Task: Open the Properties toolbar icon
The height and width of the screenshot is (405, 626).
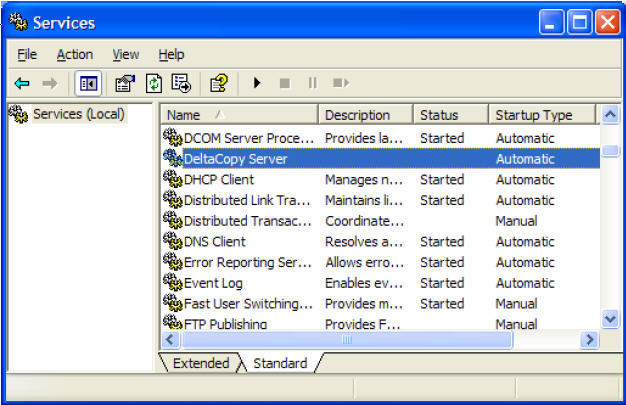Action: point(125,83)
